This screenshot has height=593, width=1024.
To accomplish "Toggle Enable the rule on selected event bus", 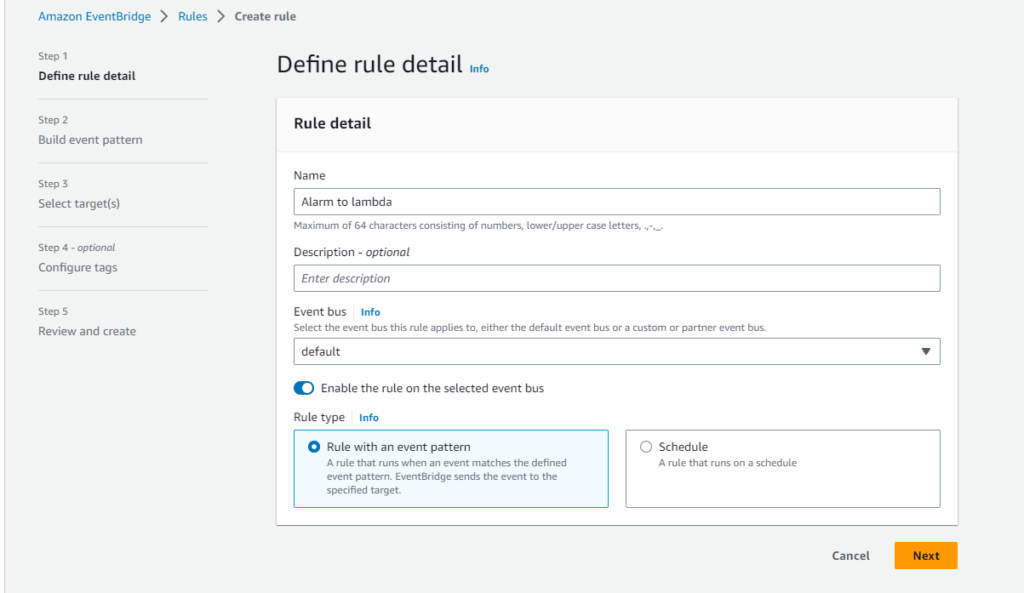I will [304, 388].
